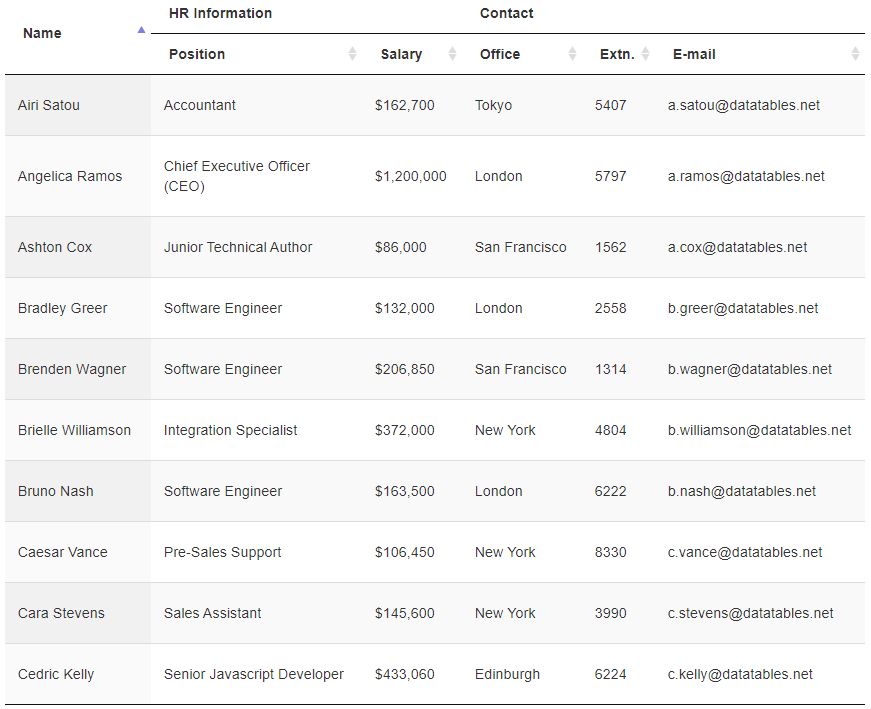Select the Office column header

tap(500, 54)
